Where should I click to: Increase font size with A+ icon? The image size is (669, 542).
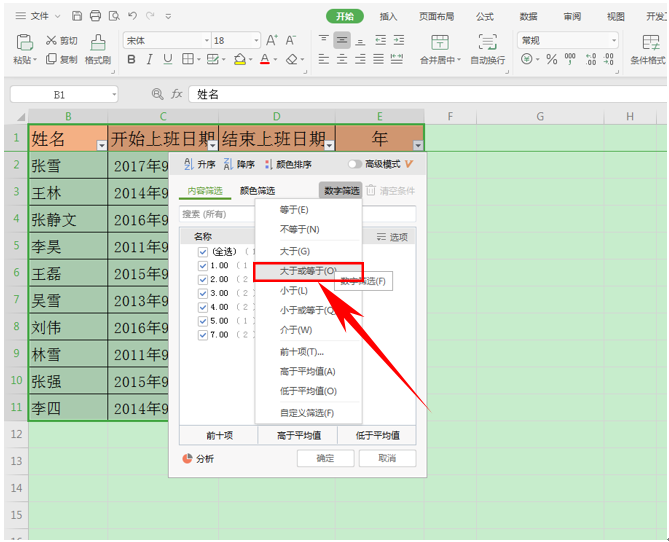(x=271, y=41)
